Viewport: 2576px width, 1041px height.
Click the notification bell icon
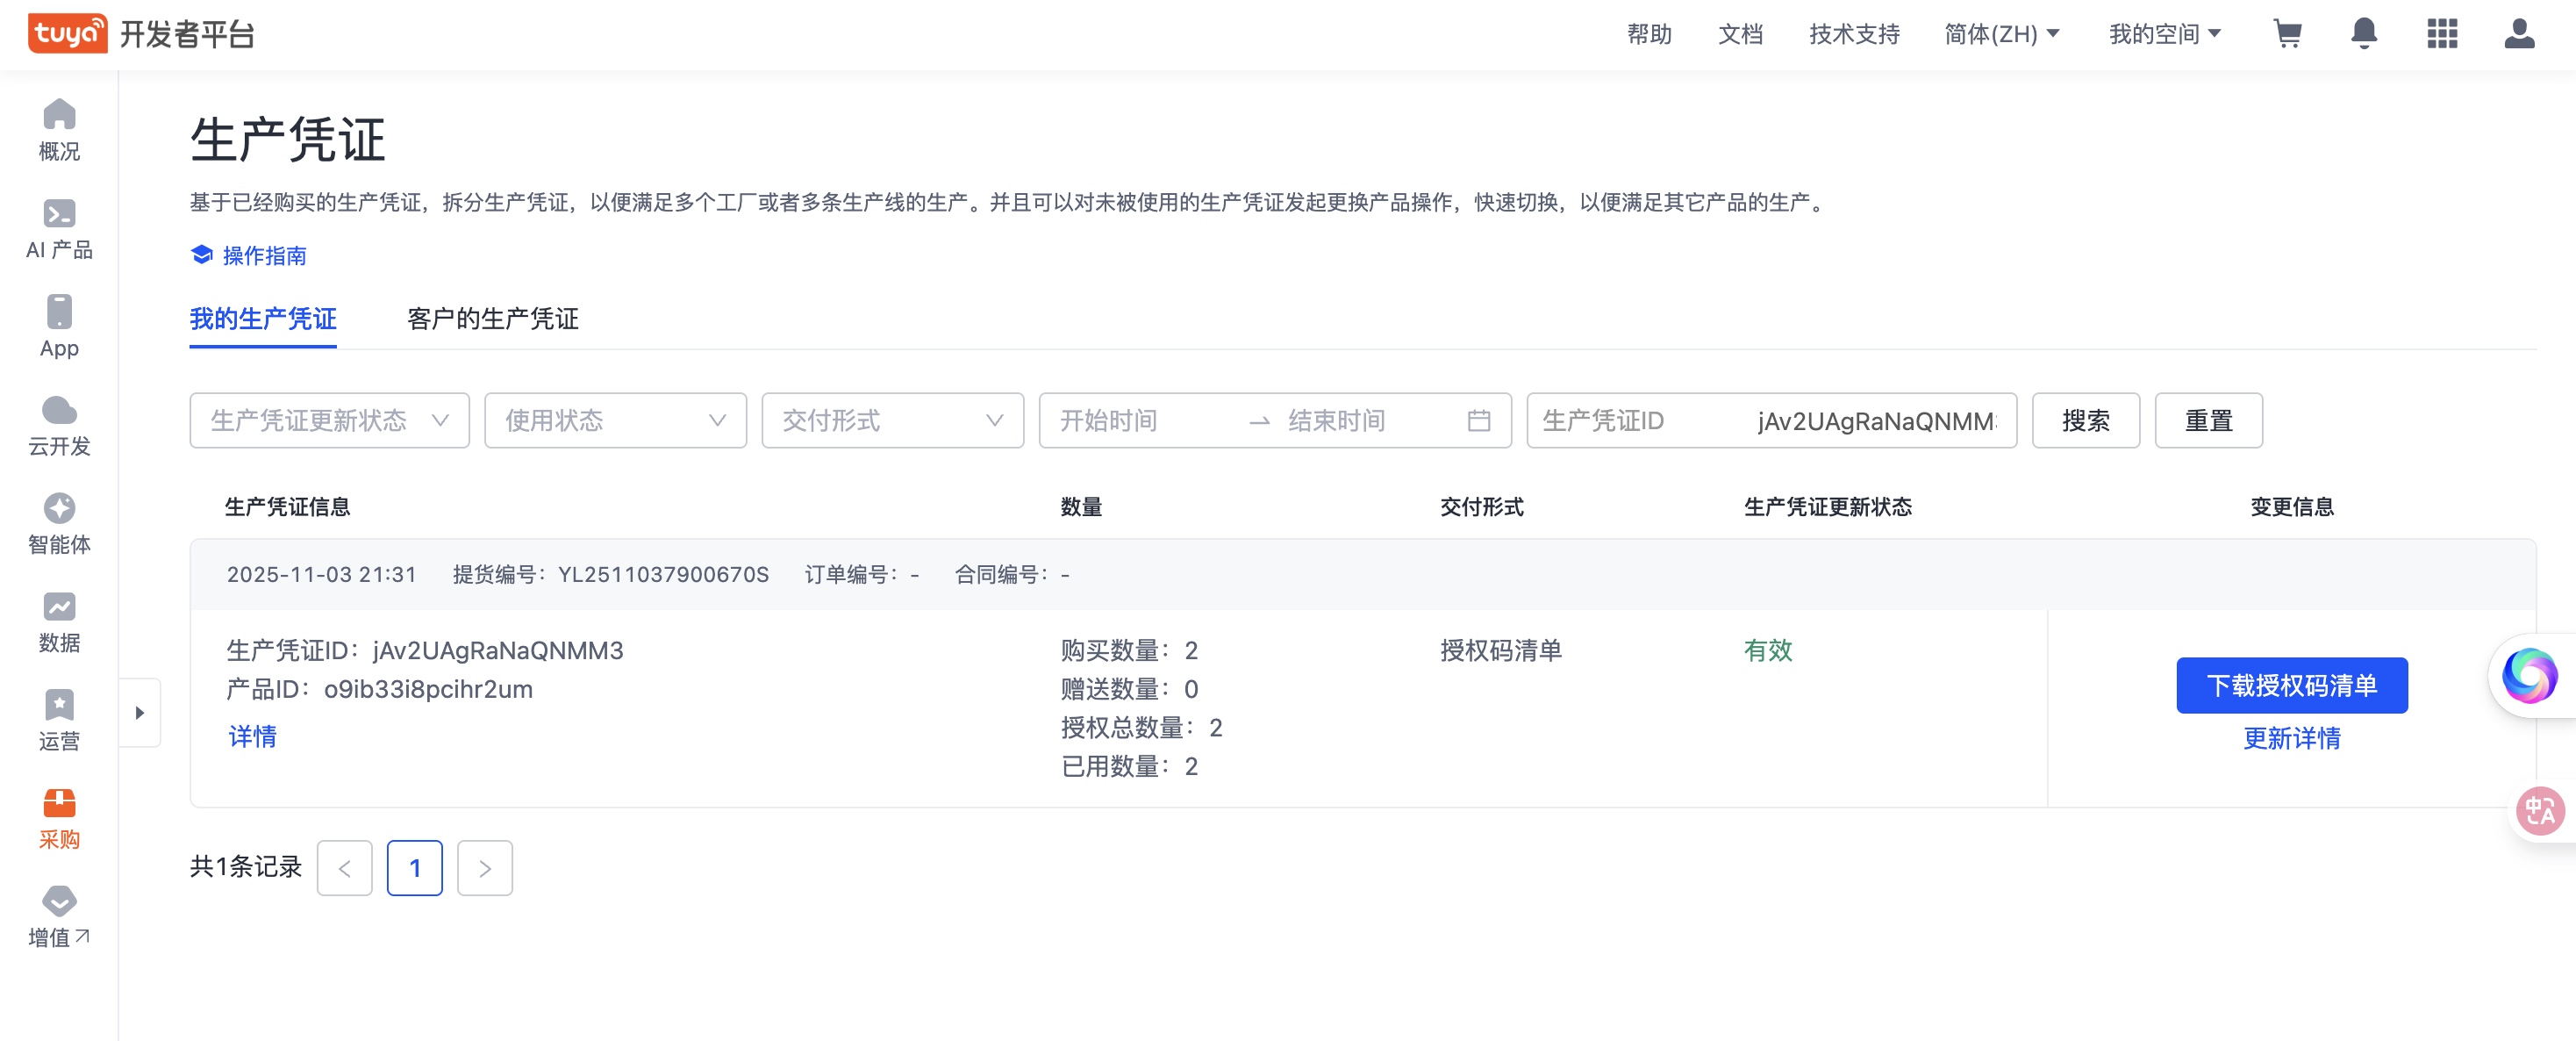2363,34
